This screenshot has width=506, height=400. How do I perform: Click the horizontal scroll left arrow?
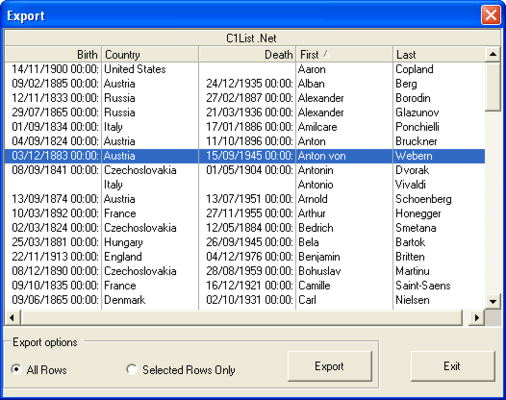(x=12, y=318)
